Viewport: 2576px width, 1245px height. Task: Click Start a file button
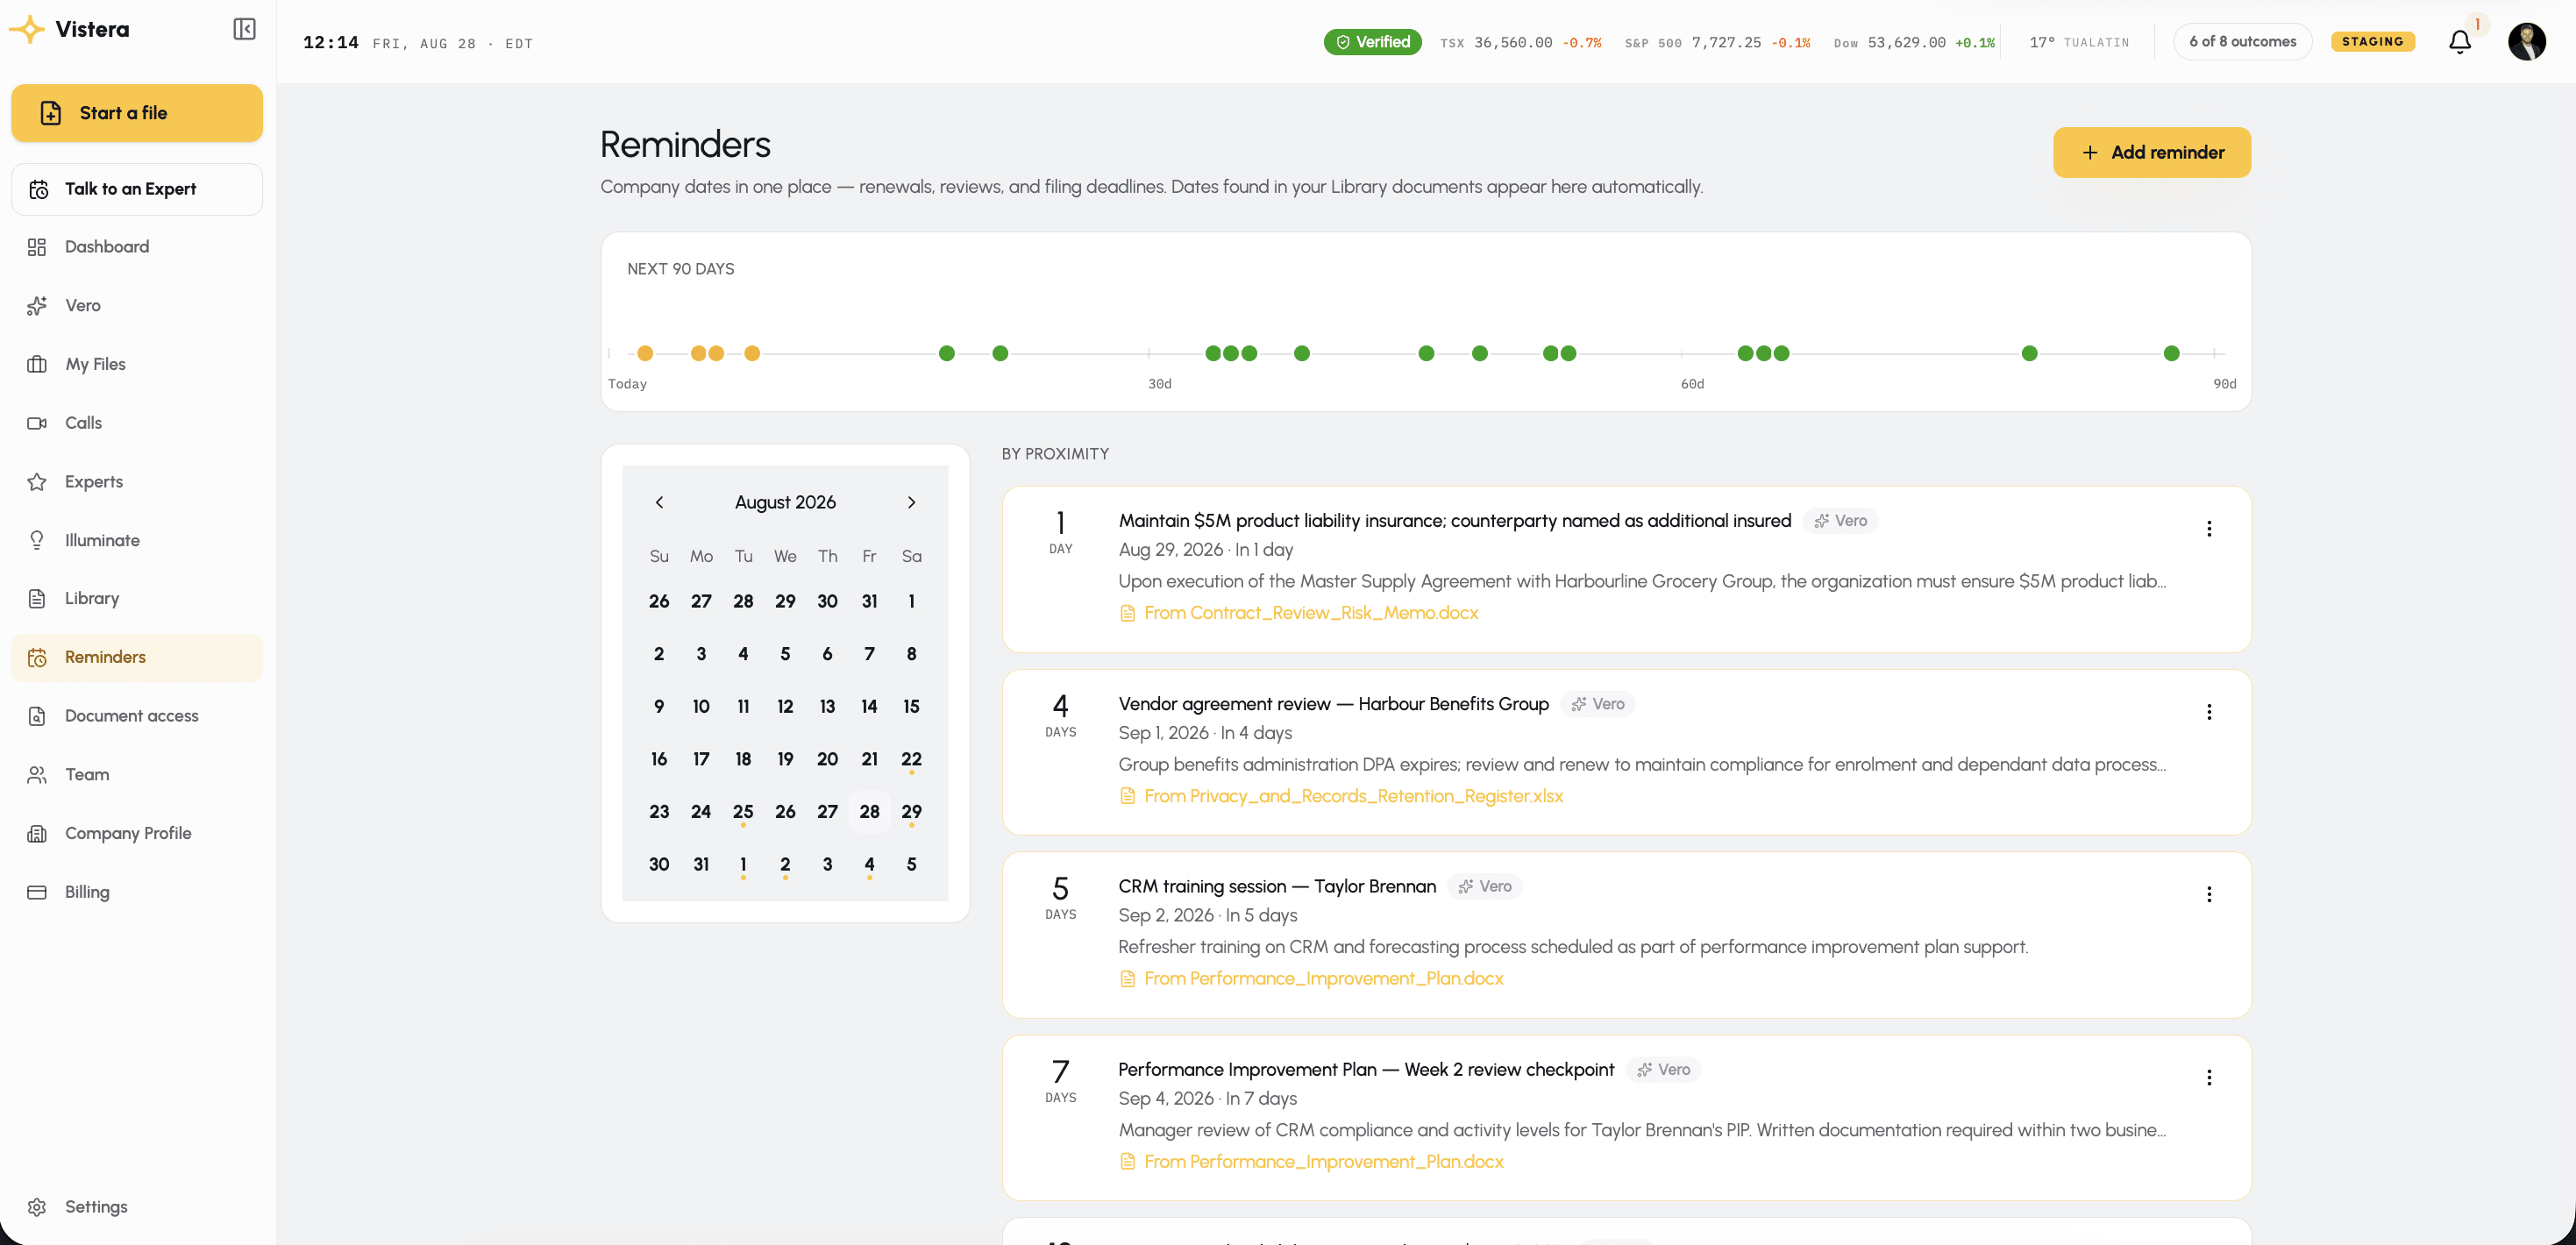click(x=137, y=113)
